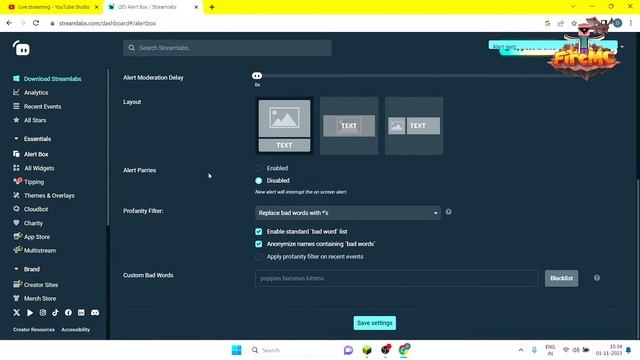
Task: Open the Instagram social icon
Action: [43, 313]
